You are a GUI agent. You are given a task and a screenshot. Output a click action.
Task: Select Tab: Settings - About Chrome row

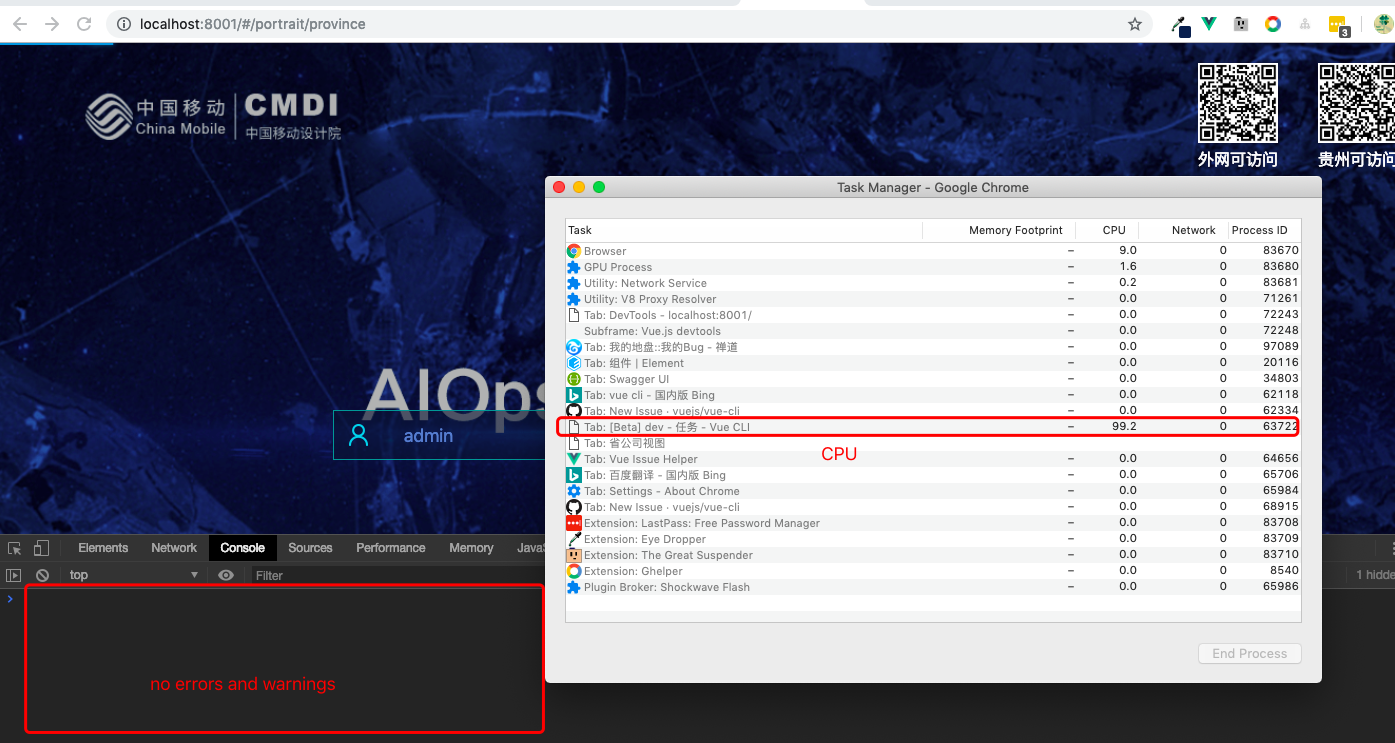coord(933,491)
